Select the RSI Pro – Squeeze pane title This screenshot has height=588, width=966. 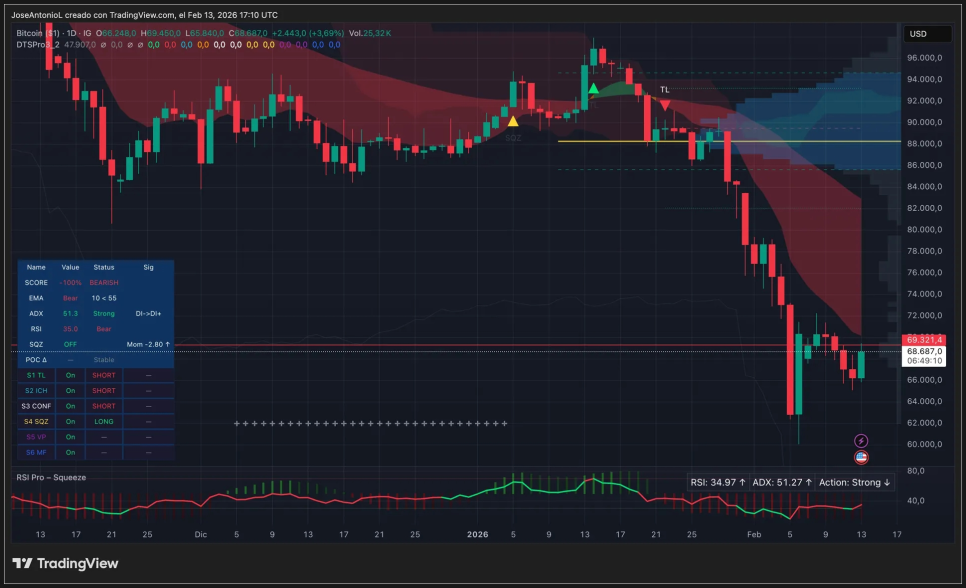51,477
